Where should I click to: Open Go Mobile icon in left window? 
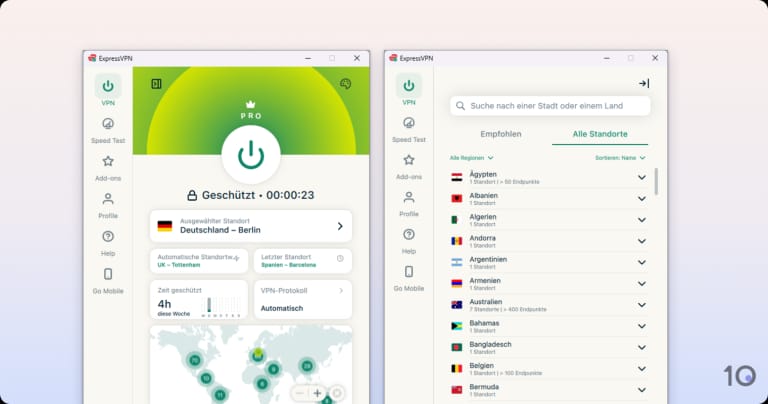pyautogui.click(x=108, y=274)
